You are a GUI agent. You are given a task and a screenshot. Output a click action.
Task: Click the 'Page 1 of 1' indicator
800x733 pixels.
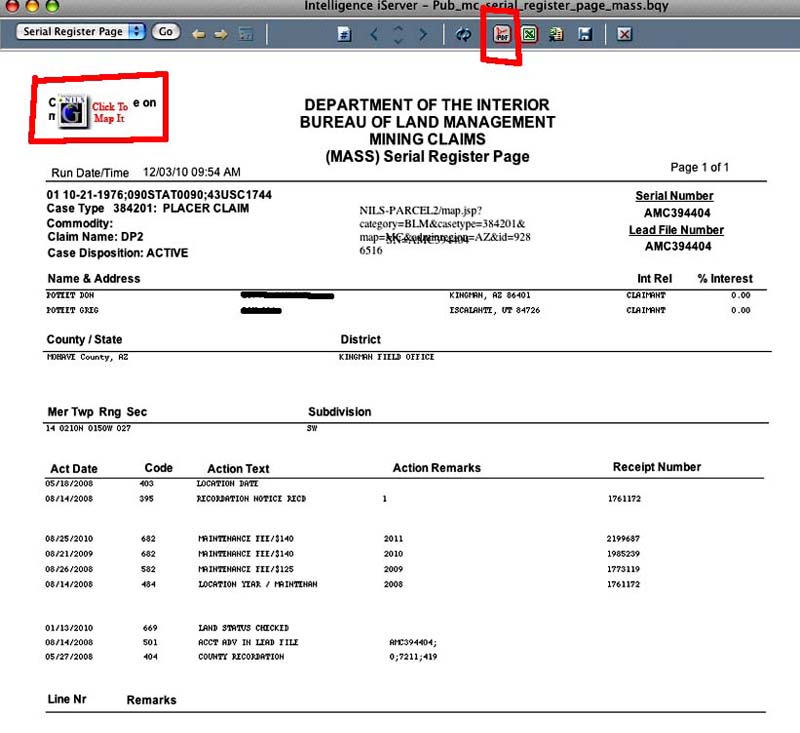coord(699,167)
